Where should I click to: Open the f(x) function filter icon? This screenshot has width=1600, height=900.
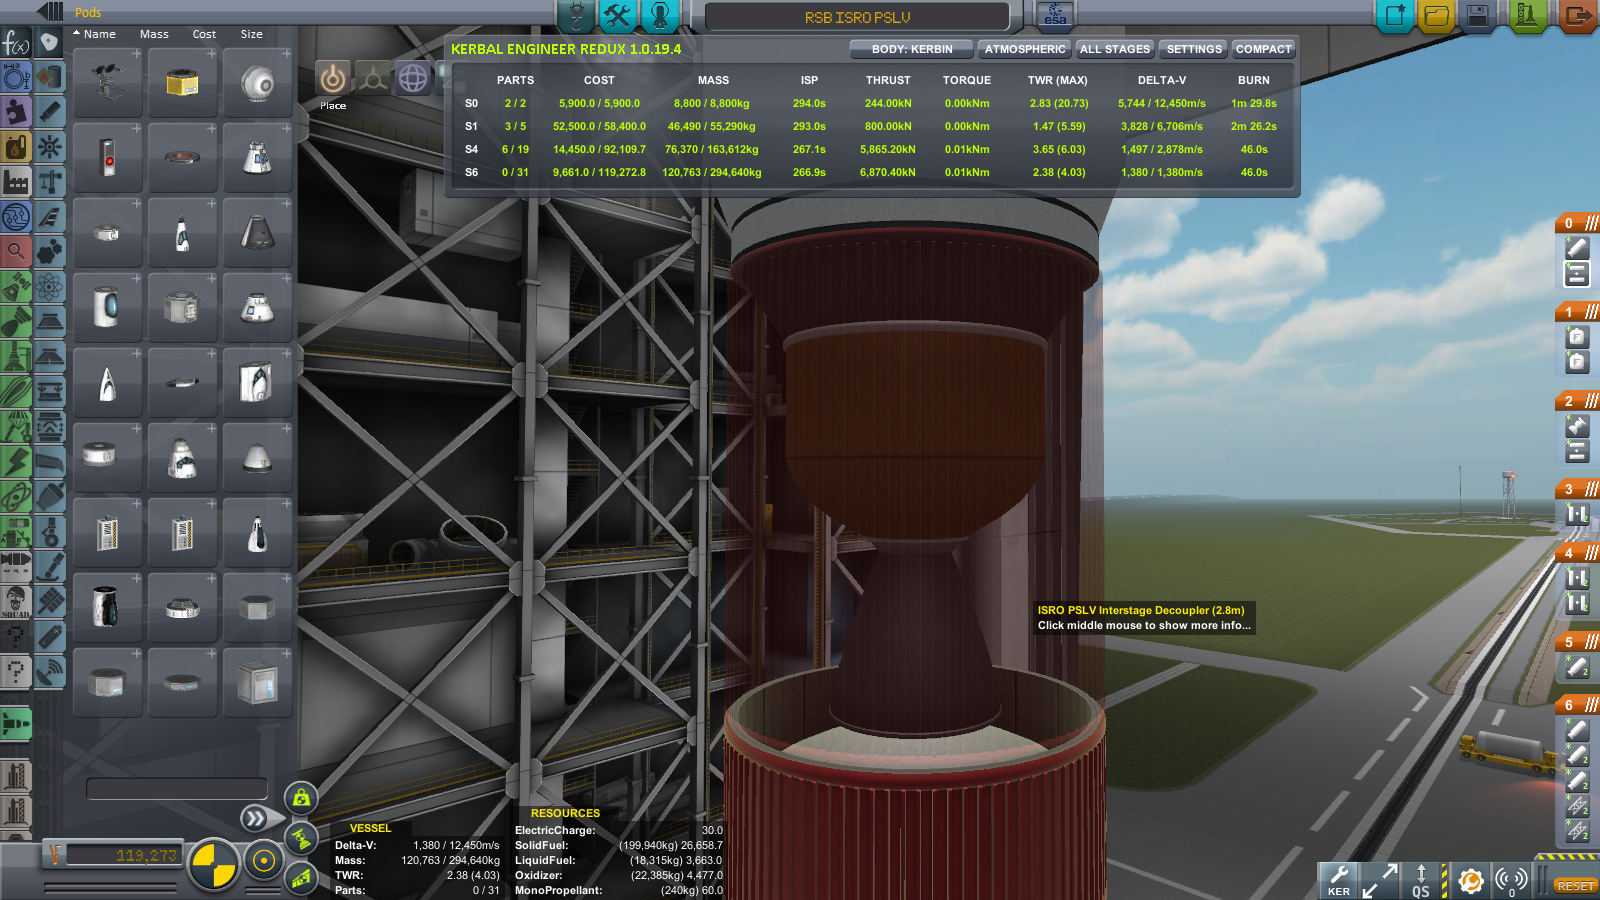point(16,43)
